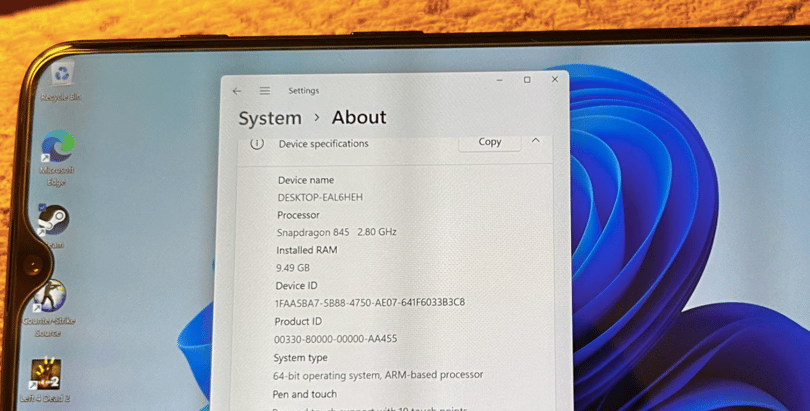Select the Counter-Strike Source shortcut icon
810x411 pixels.
pos(49,308)
